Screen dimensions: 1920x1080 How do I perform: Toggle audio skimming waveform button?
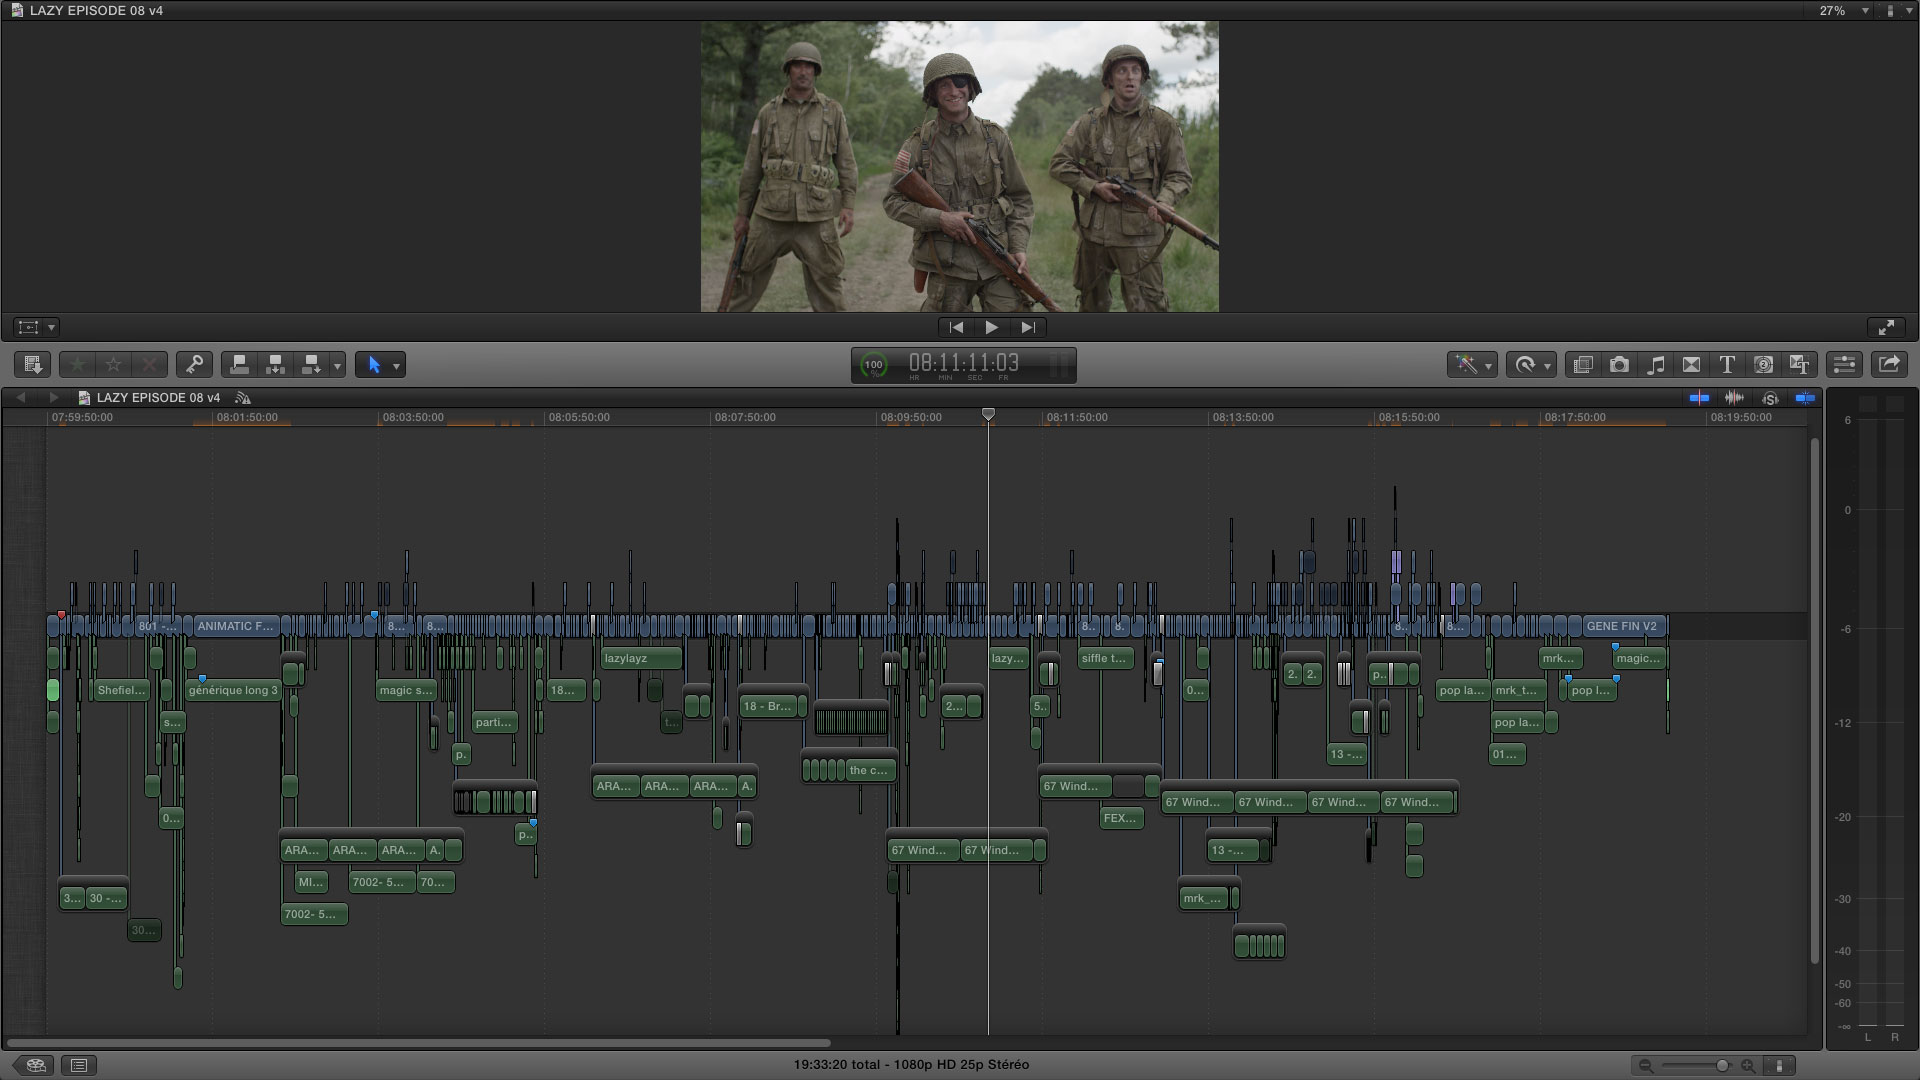[1734, 398]
